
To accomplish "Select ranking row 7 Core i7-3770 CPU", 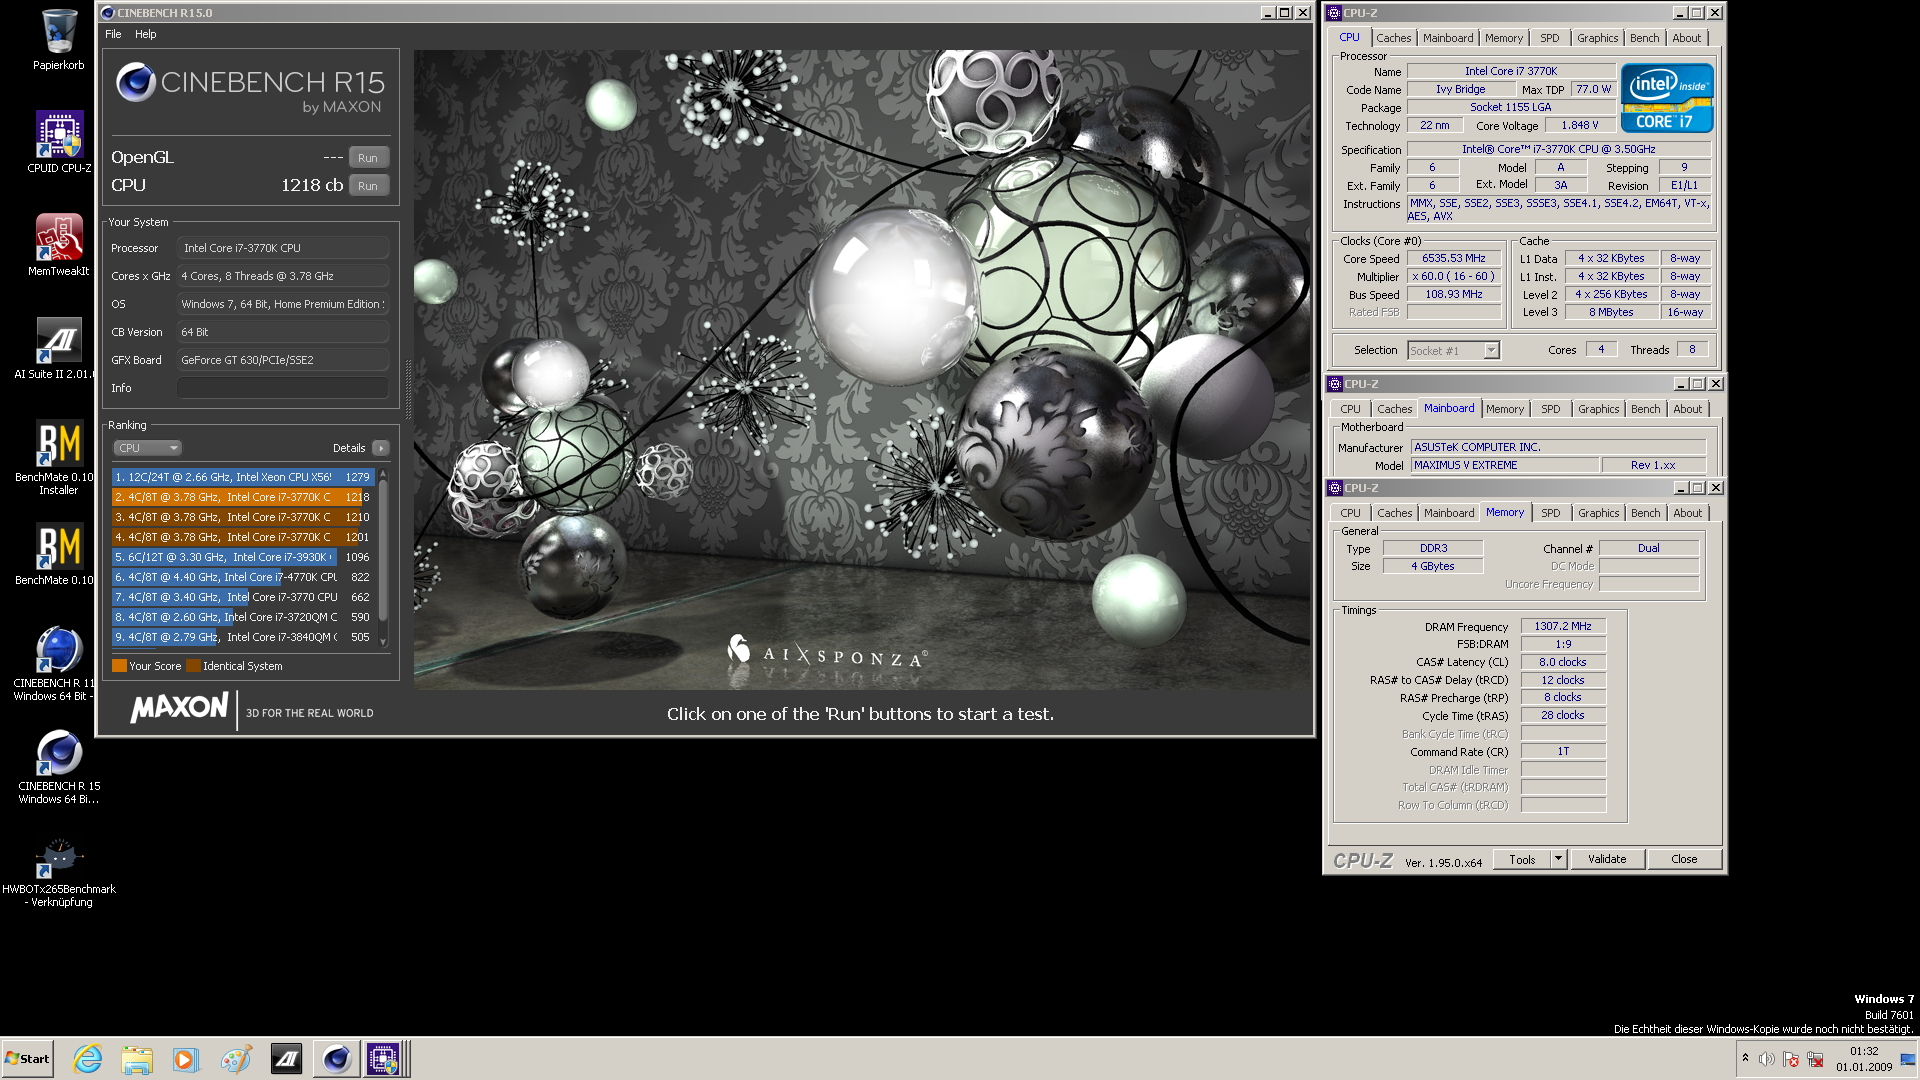I will (243, 597).
